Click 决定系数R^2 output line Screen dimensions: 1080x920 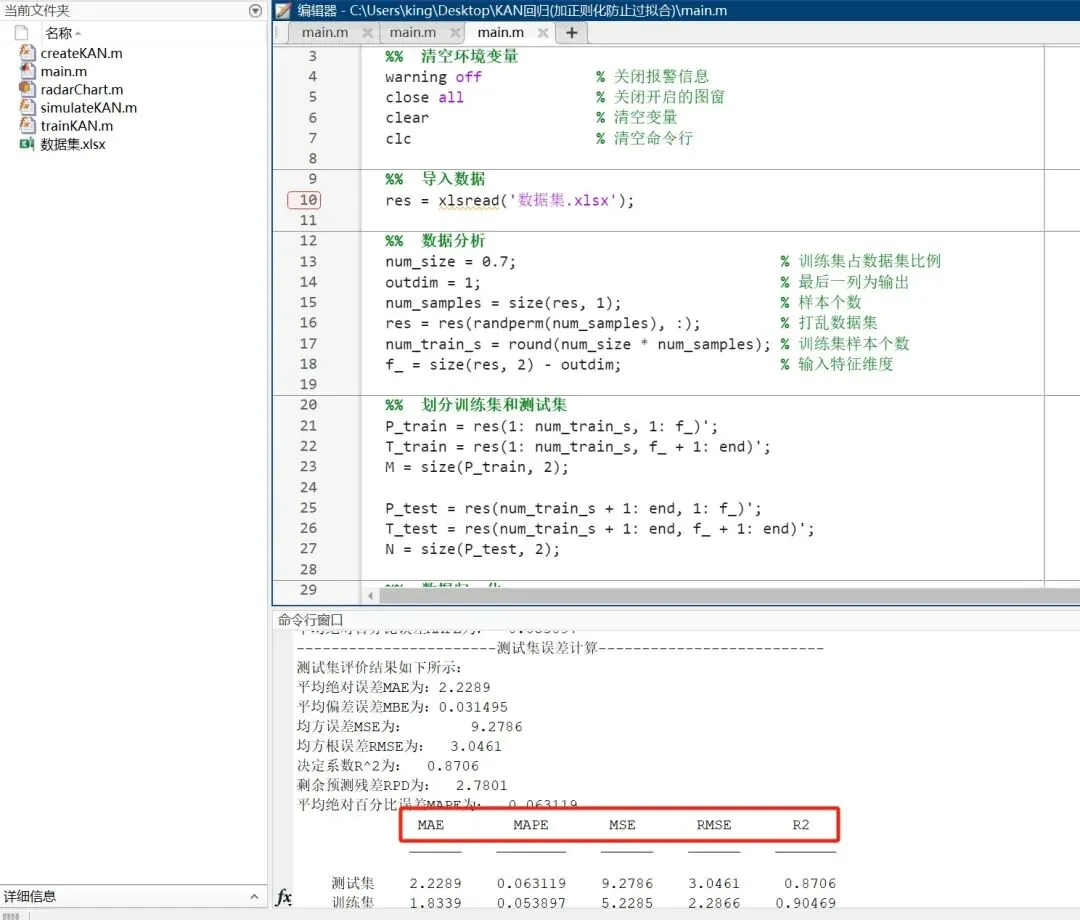388,766
